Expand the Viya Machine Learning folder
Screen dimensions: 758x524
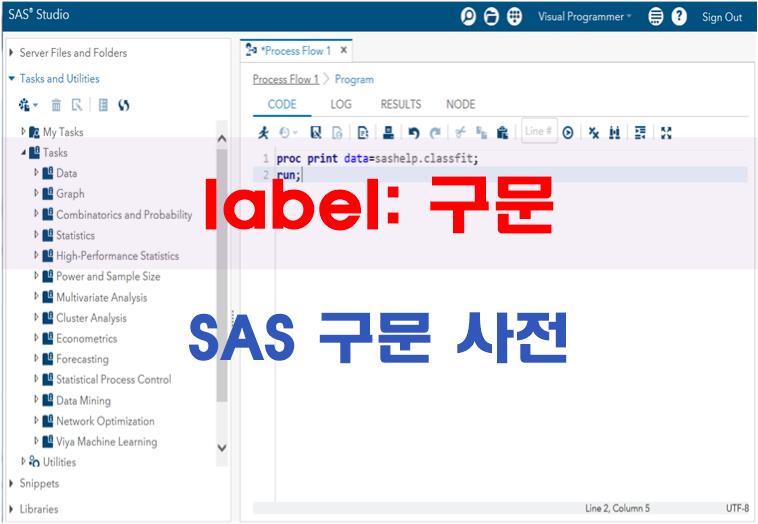(x=36, y=441)
